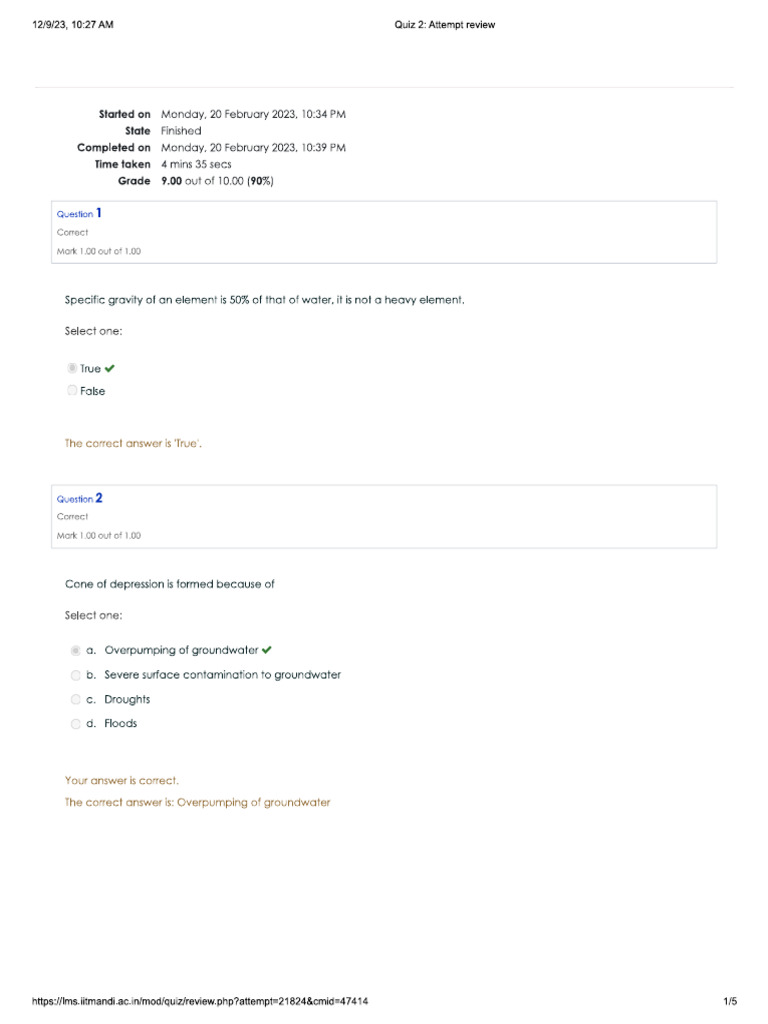Click the Quiz 2: Attempt review page title
This screenshot has width=768, height=1024.
445,25
